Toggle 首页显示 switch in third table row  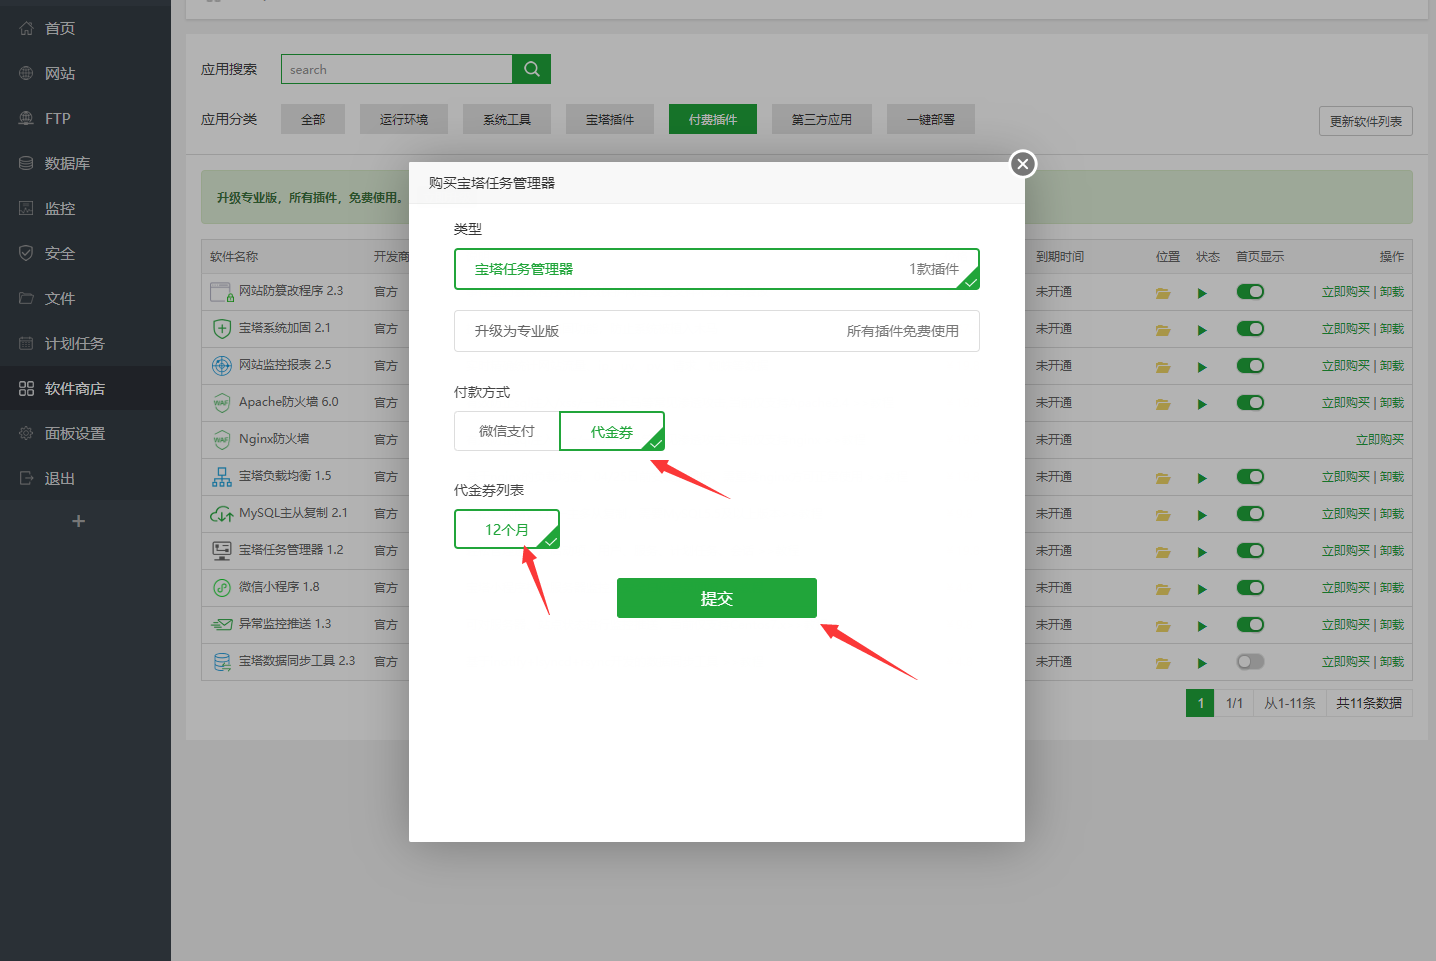coord(1250,366)
